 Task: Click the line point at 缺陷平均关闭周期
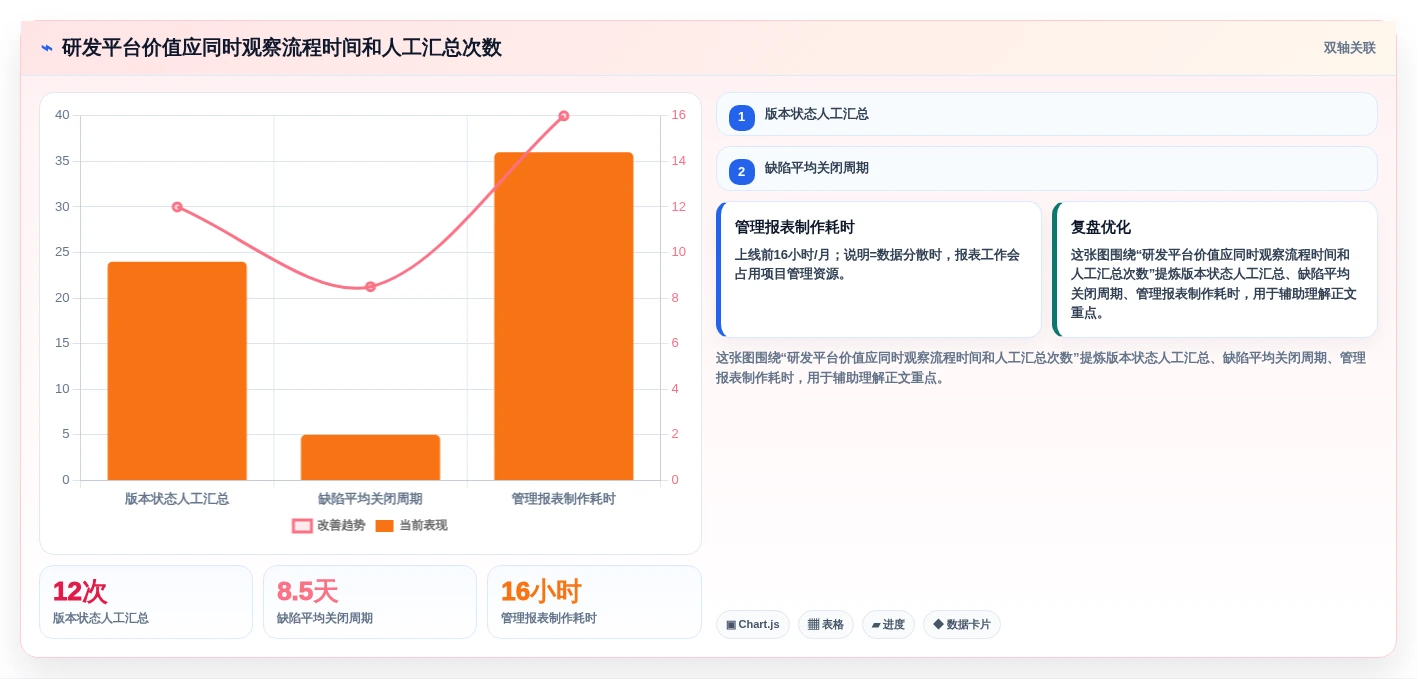(x=370, y=287)
